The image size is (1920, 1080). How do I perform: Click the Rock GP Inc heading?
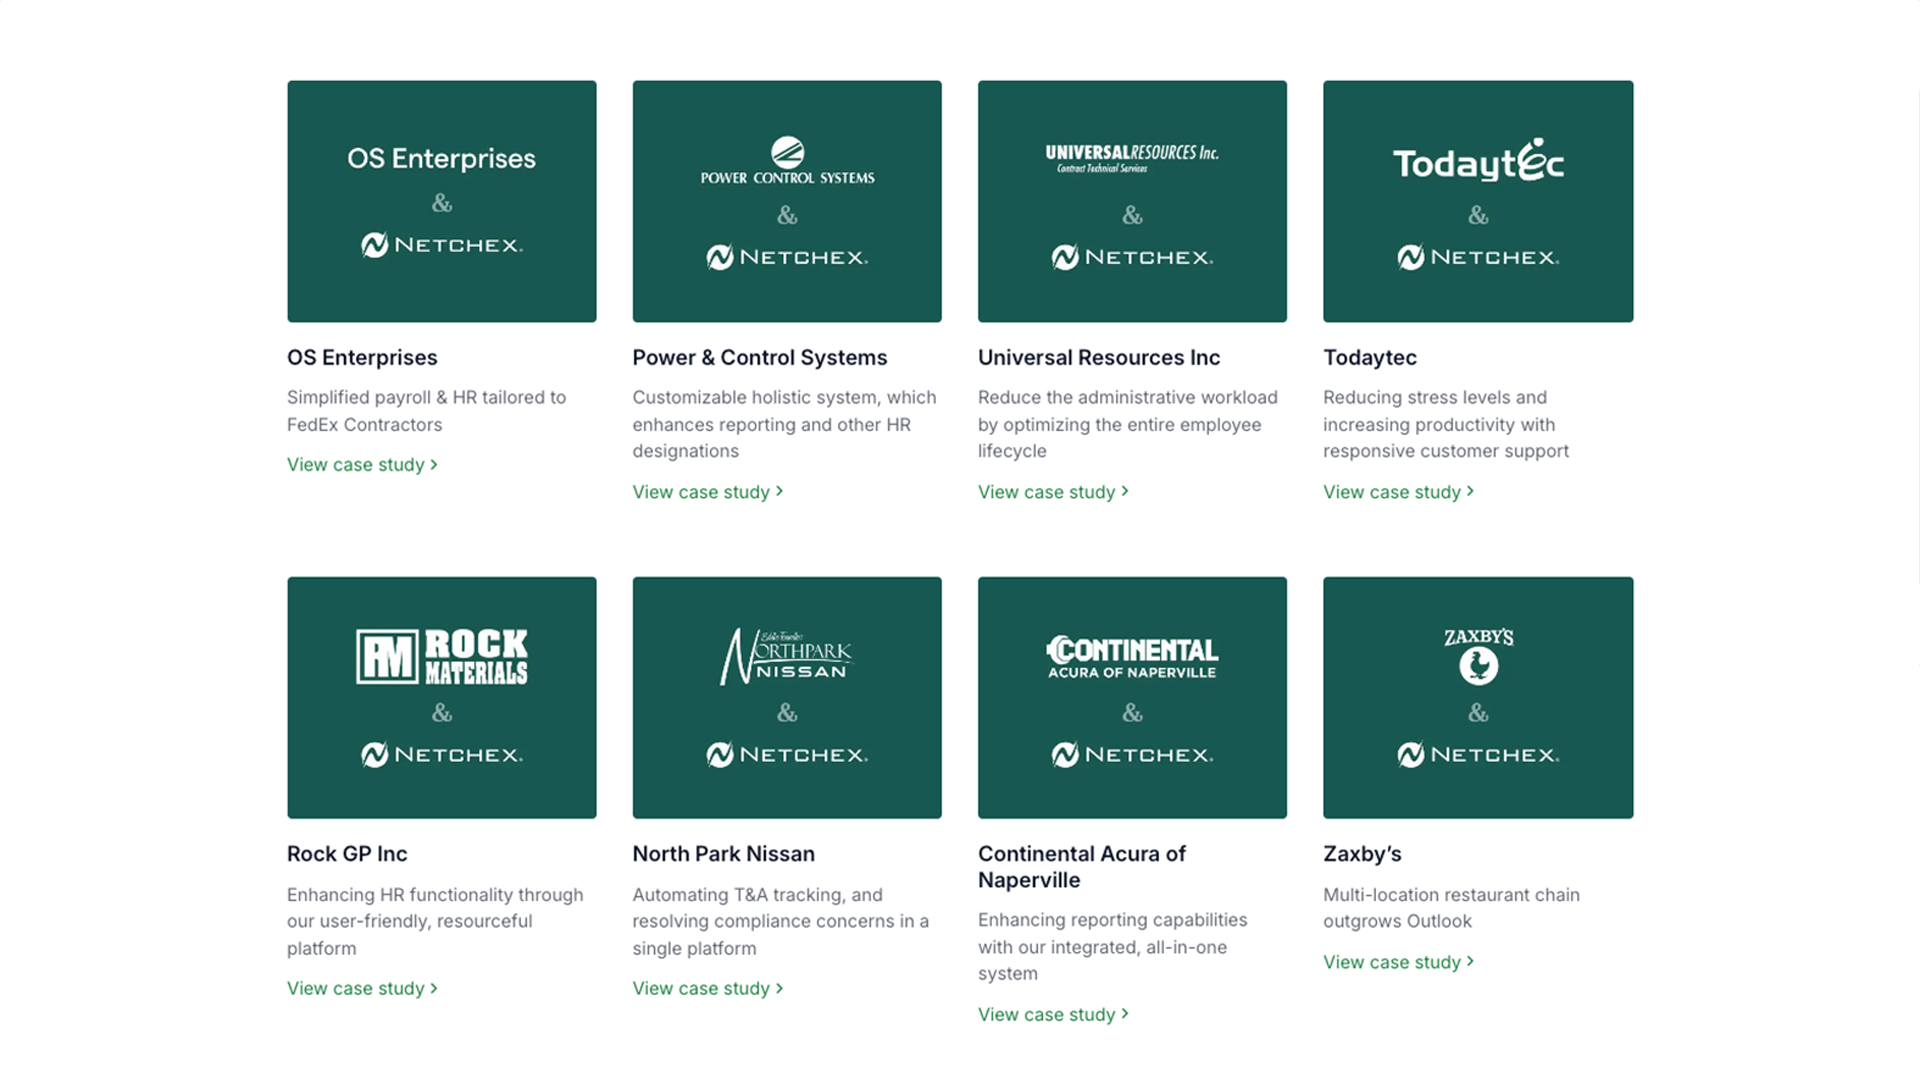click(x=347, y=854)
